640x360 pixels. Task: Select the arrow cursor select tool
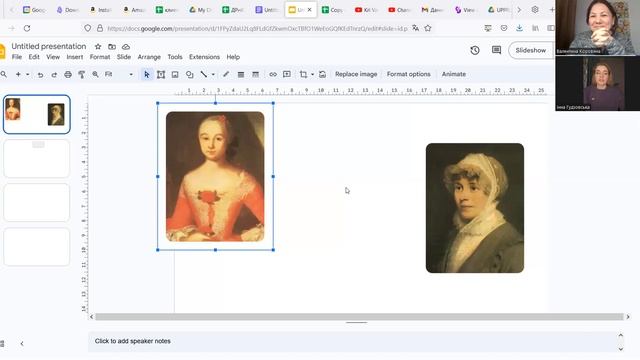click(x=147, y=74)
